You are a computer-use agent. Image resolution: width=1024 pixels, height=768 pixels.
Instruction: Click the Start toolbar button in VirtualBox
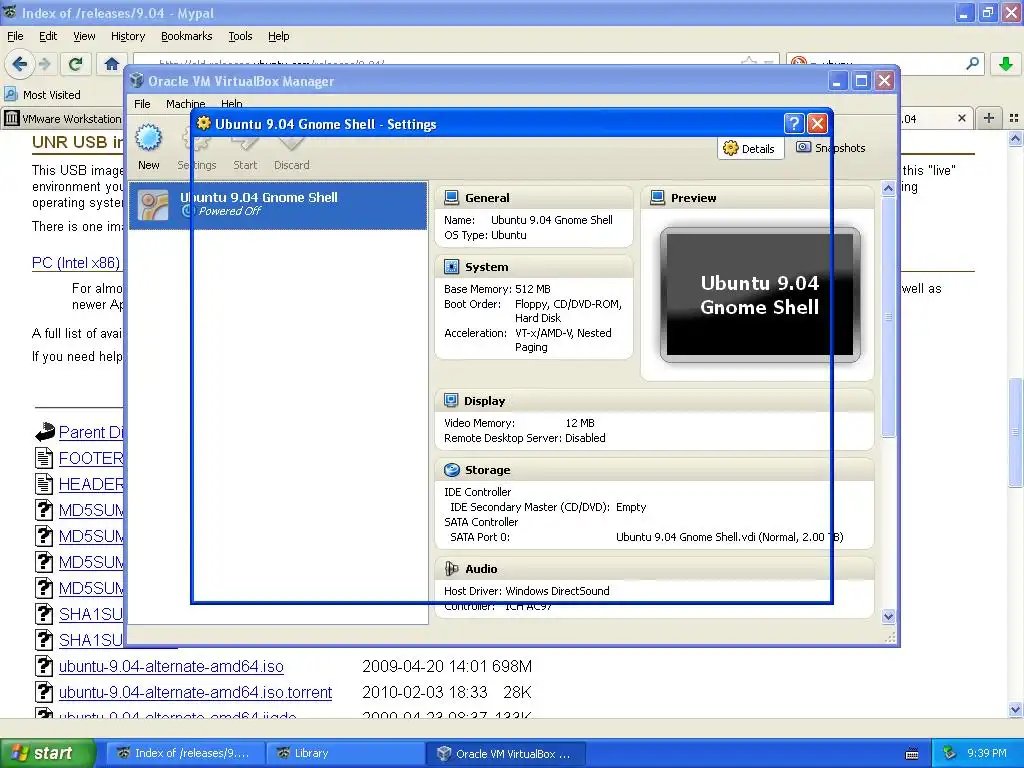pyautogui.click(x=246, y=148)
